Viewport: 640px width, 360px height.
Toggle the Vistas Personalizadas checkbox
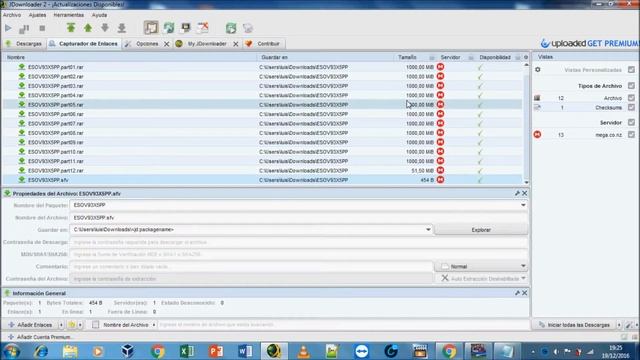(631, 70)
